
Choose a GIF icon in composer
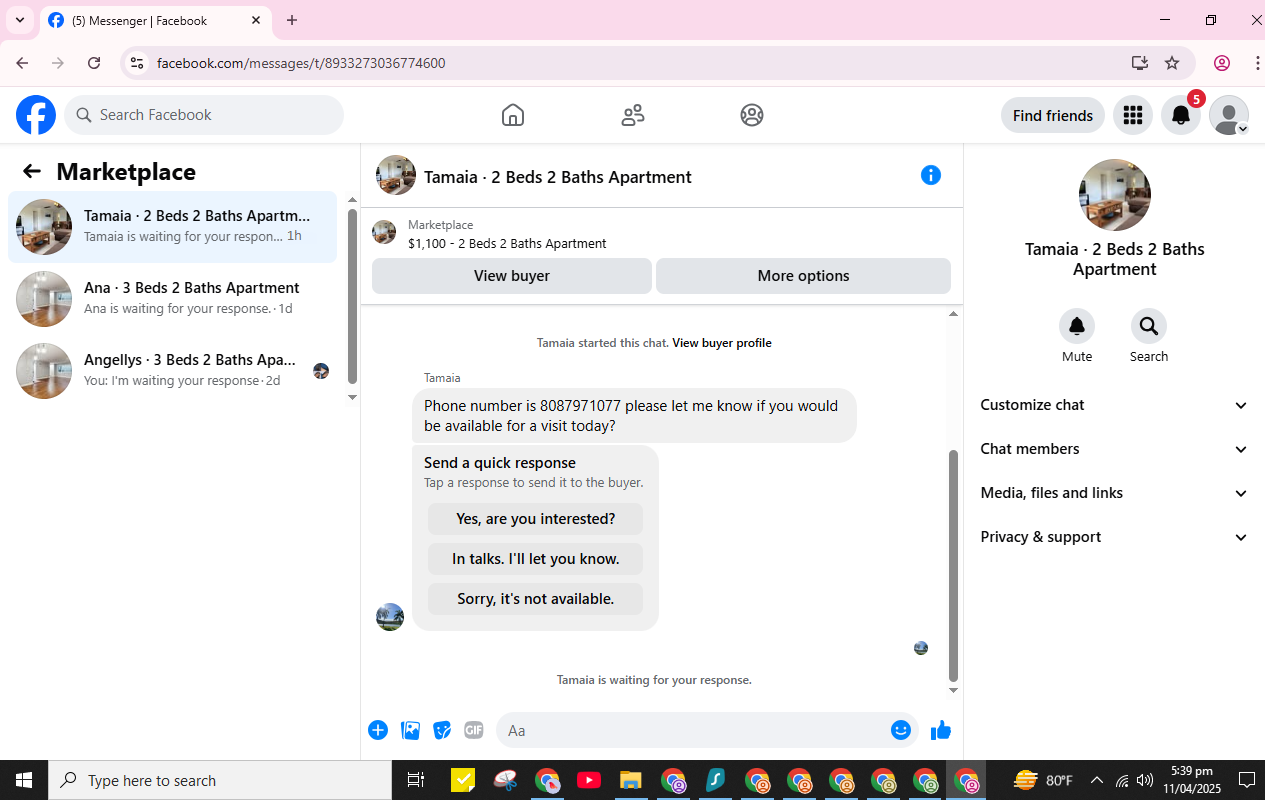pyautogui.click(x=474, y=730)
